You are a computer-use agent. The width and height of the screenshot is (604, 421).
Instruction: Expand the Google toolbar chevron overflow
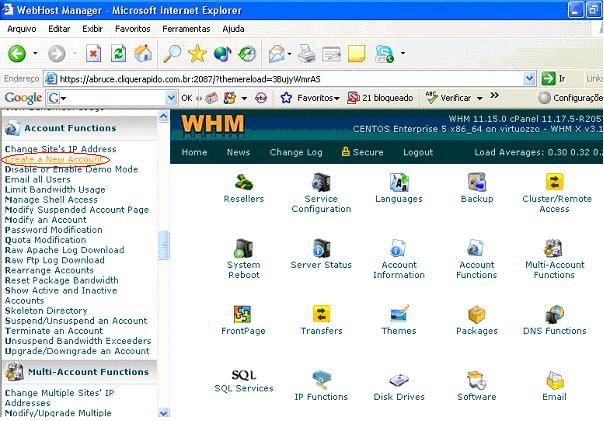(x=494, y=95)
